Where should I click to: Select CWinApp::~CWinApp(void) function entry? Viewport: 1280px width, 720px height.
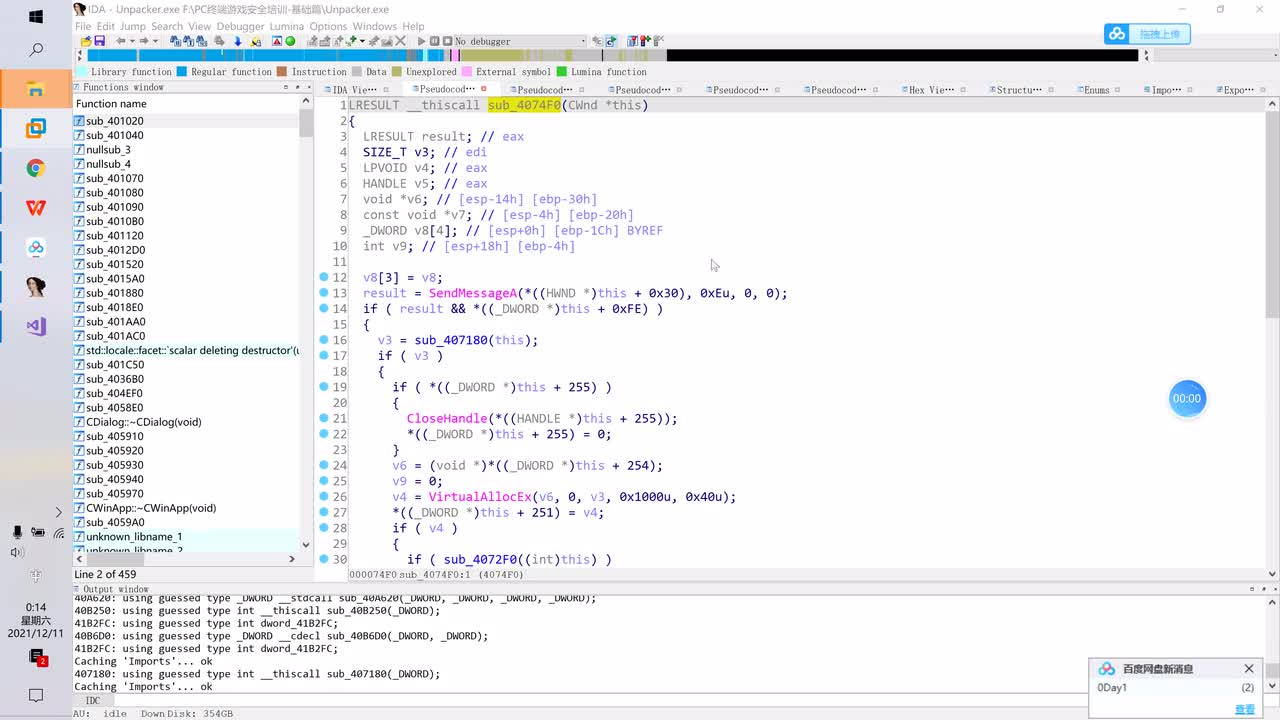(187, 508)
